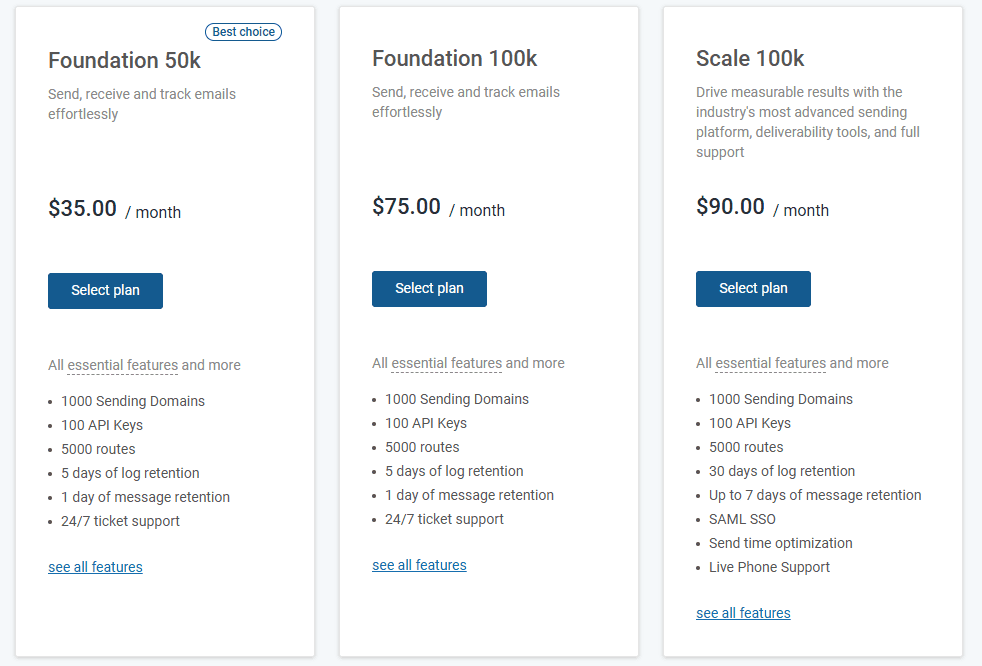Viewport: 982px width, 666px height.
Task: Click the Send time optimization feature
Action: click(780, 543)
